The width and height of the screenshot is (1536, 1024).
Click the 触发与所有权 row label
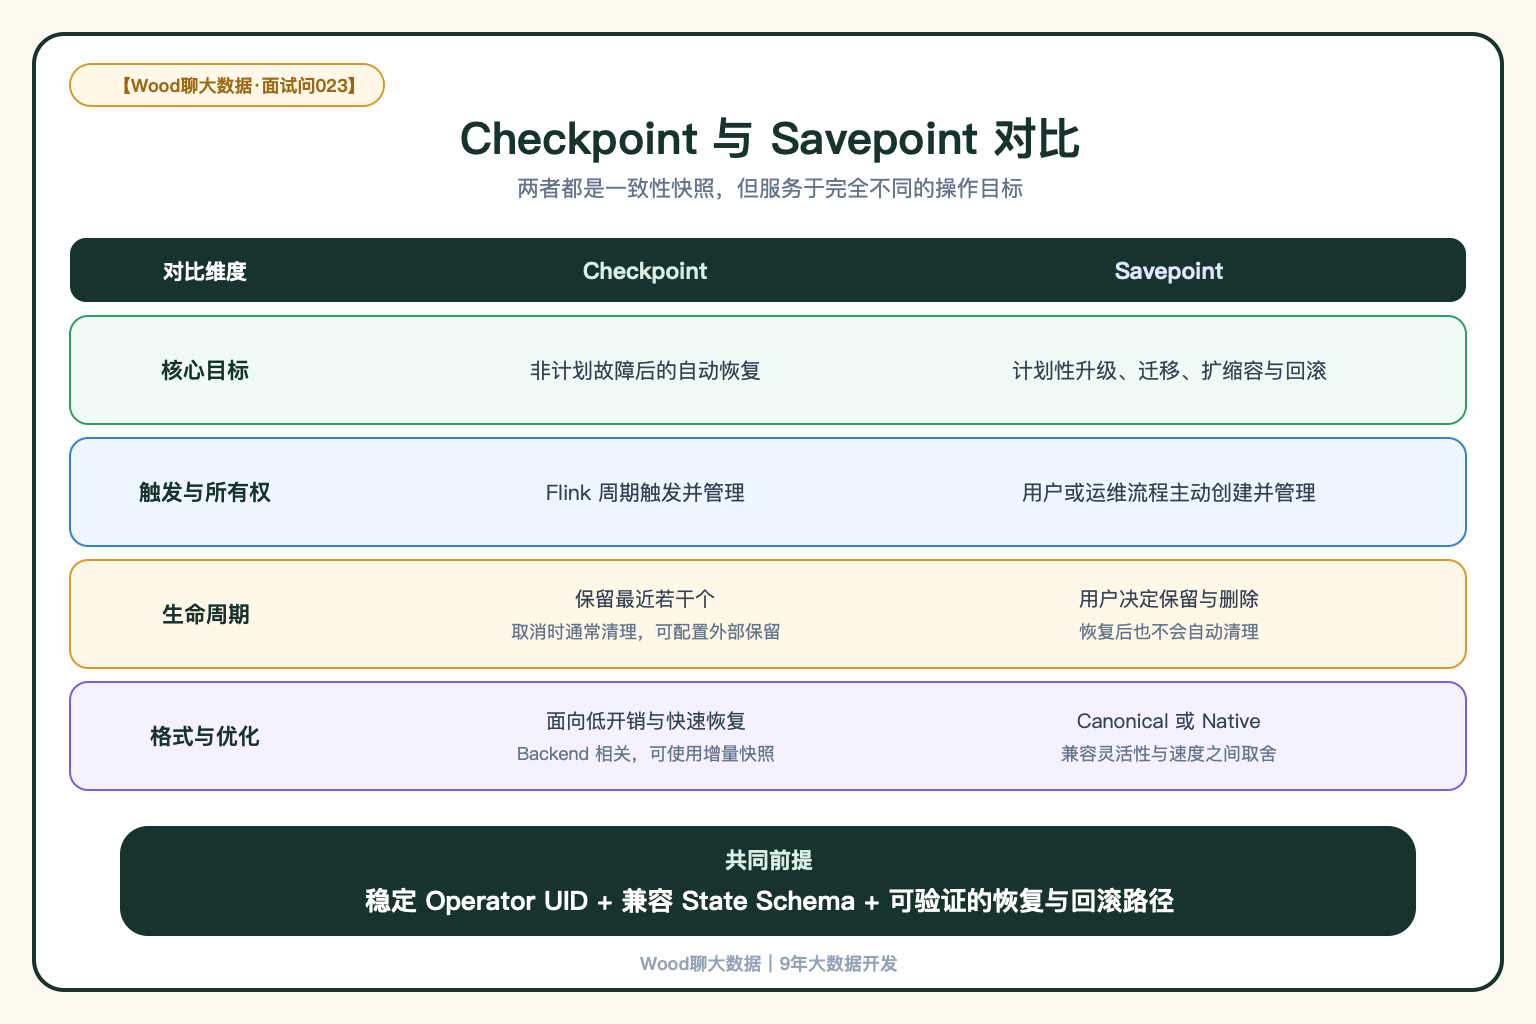click(205, 493)
